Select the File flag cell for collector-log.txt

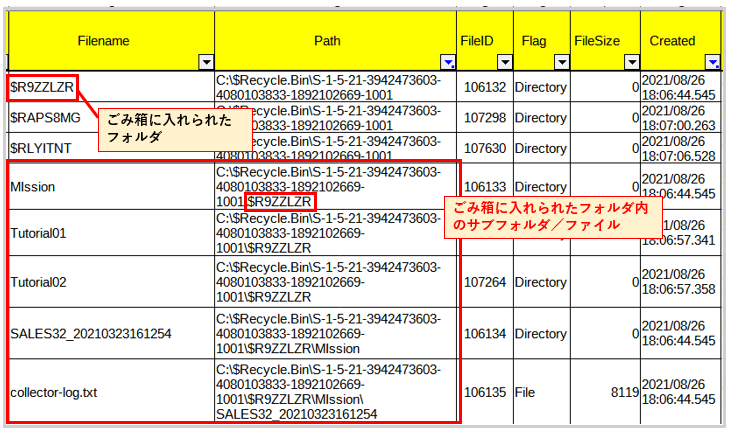[x=542, y=392]
